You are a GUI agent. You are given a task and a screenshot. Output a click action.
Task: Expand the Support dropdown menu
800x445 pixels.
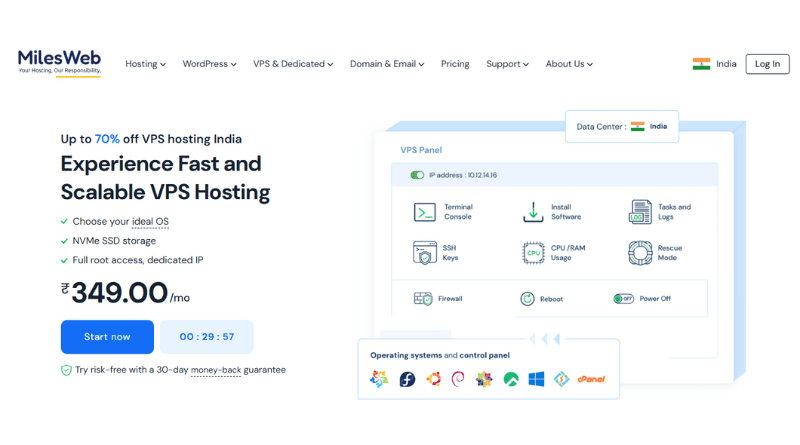508,64
